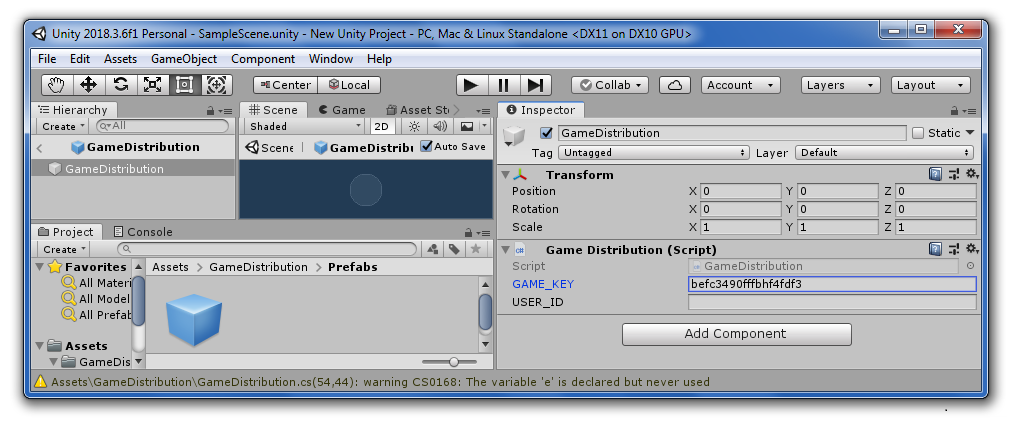Toggle scene lighting with the sun icon

click(x=415, y=126)
